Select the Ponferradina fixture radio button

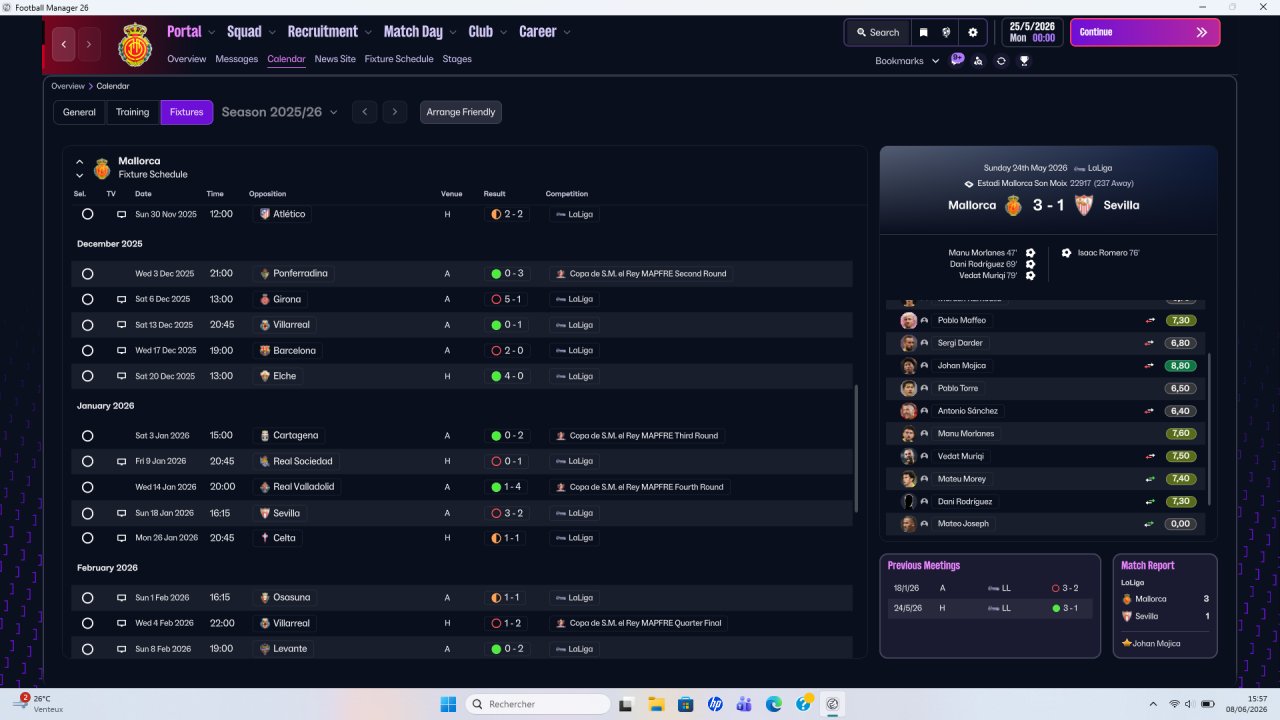pos(87,274)
